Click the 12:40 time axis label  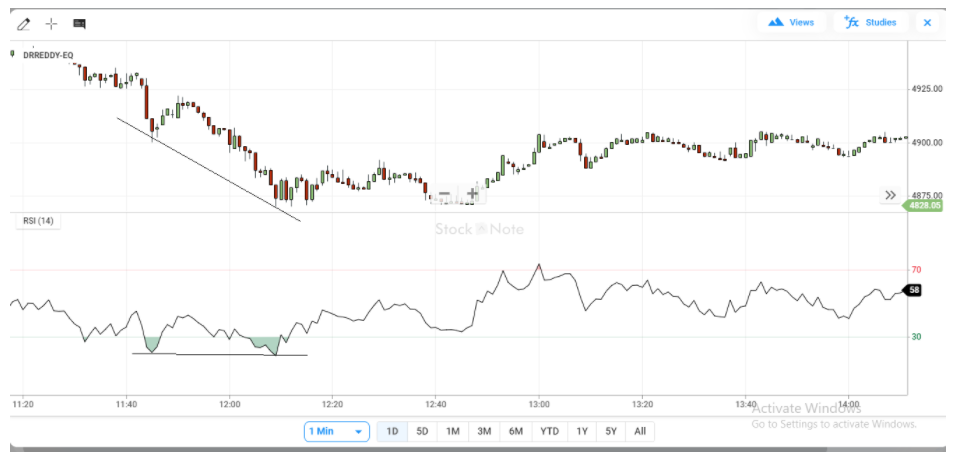[436, 404]
